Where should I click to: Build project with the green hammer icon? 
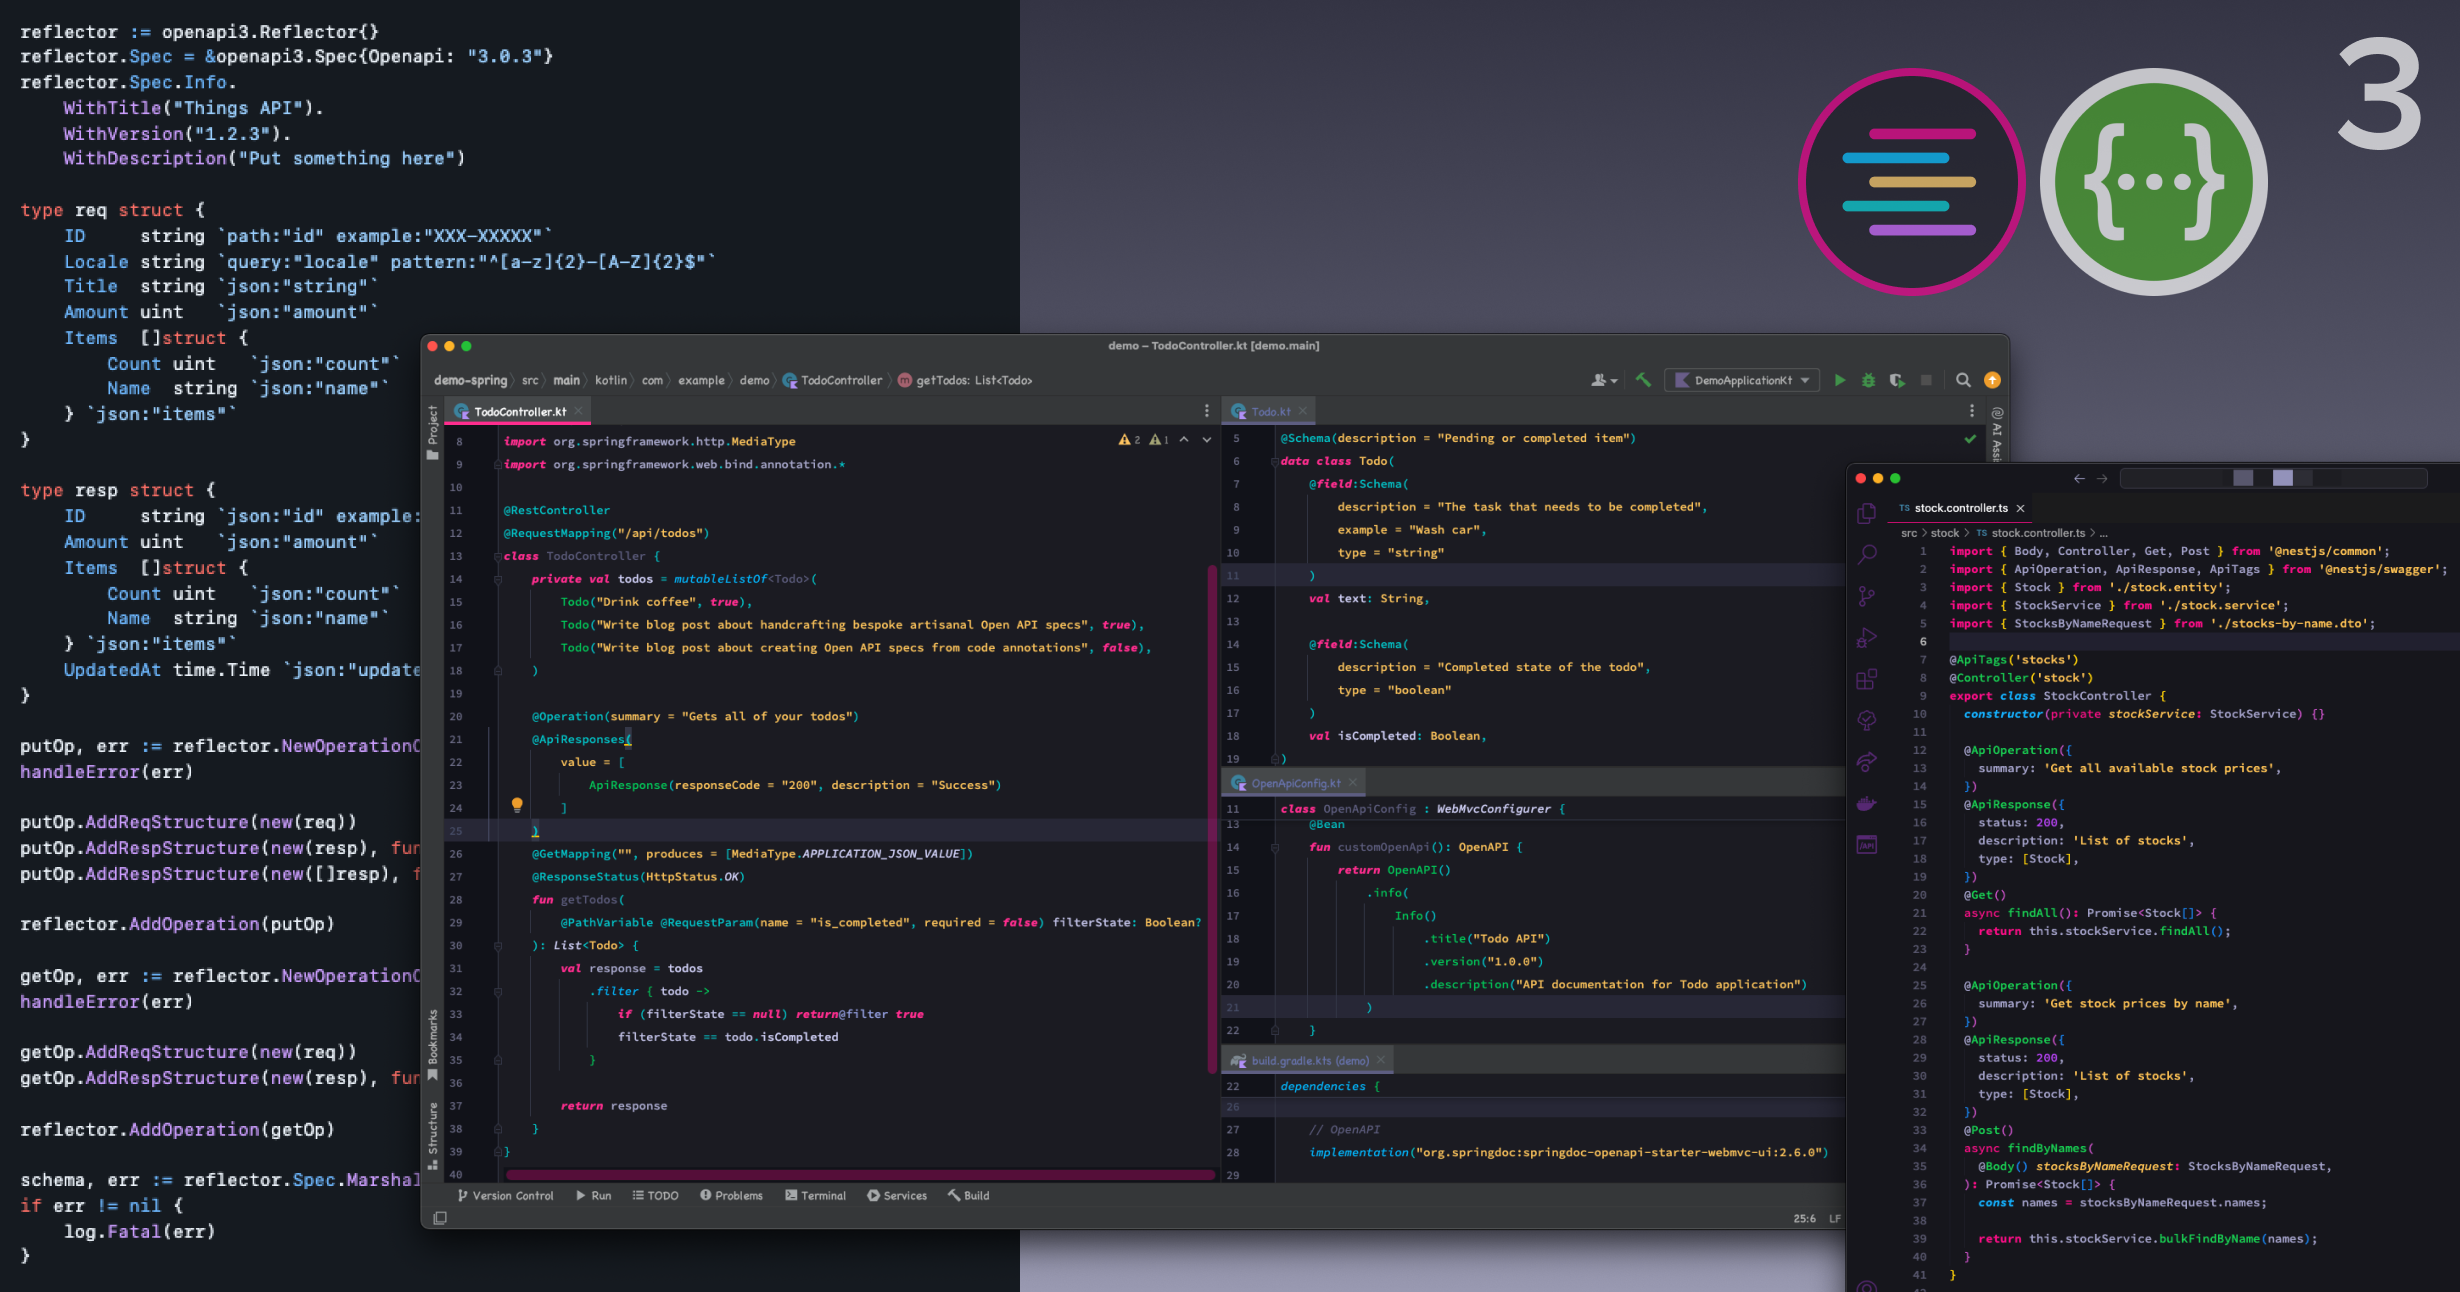pos(1643,380)
